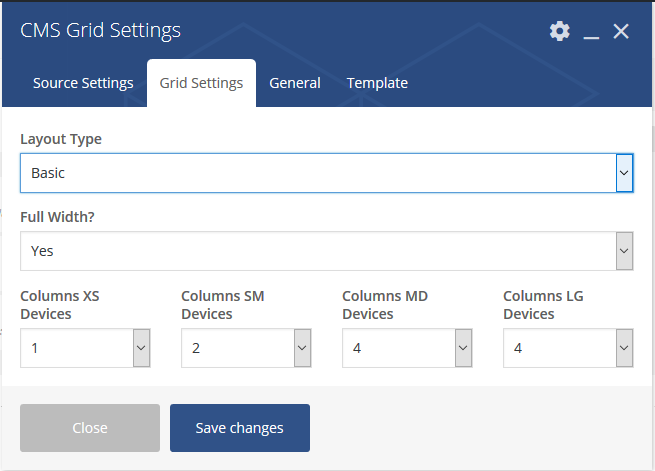
Task: Open the General tab
Action: (295, 83)
